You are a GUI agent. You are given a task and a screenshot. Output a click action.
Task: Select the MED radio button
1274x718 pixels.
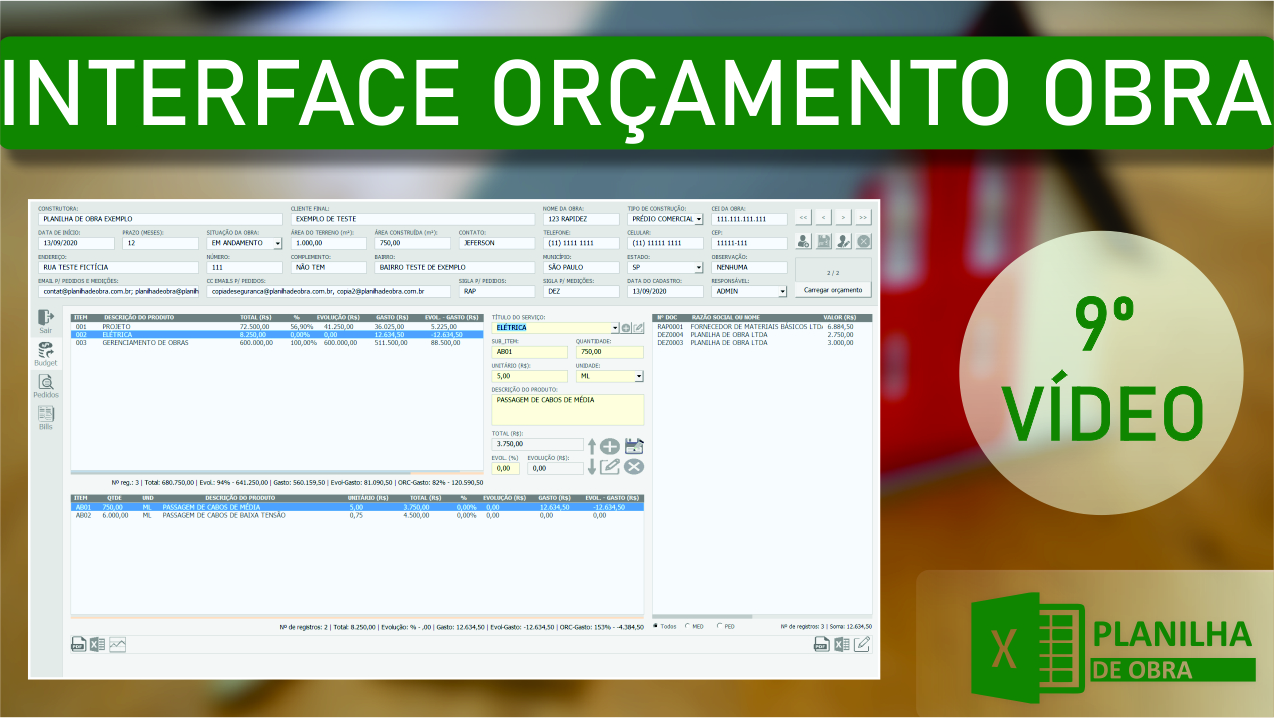coord(687,626)
